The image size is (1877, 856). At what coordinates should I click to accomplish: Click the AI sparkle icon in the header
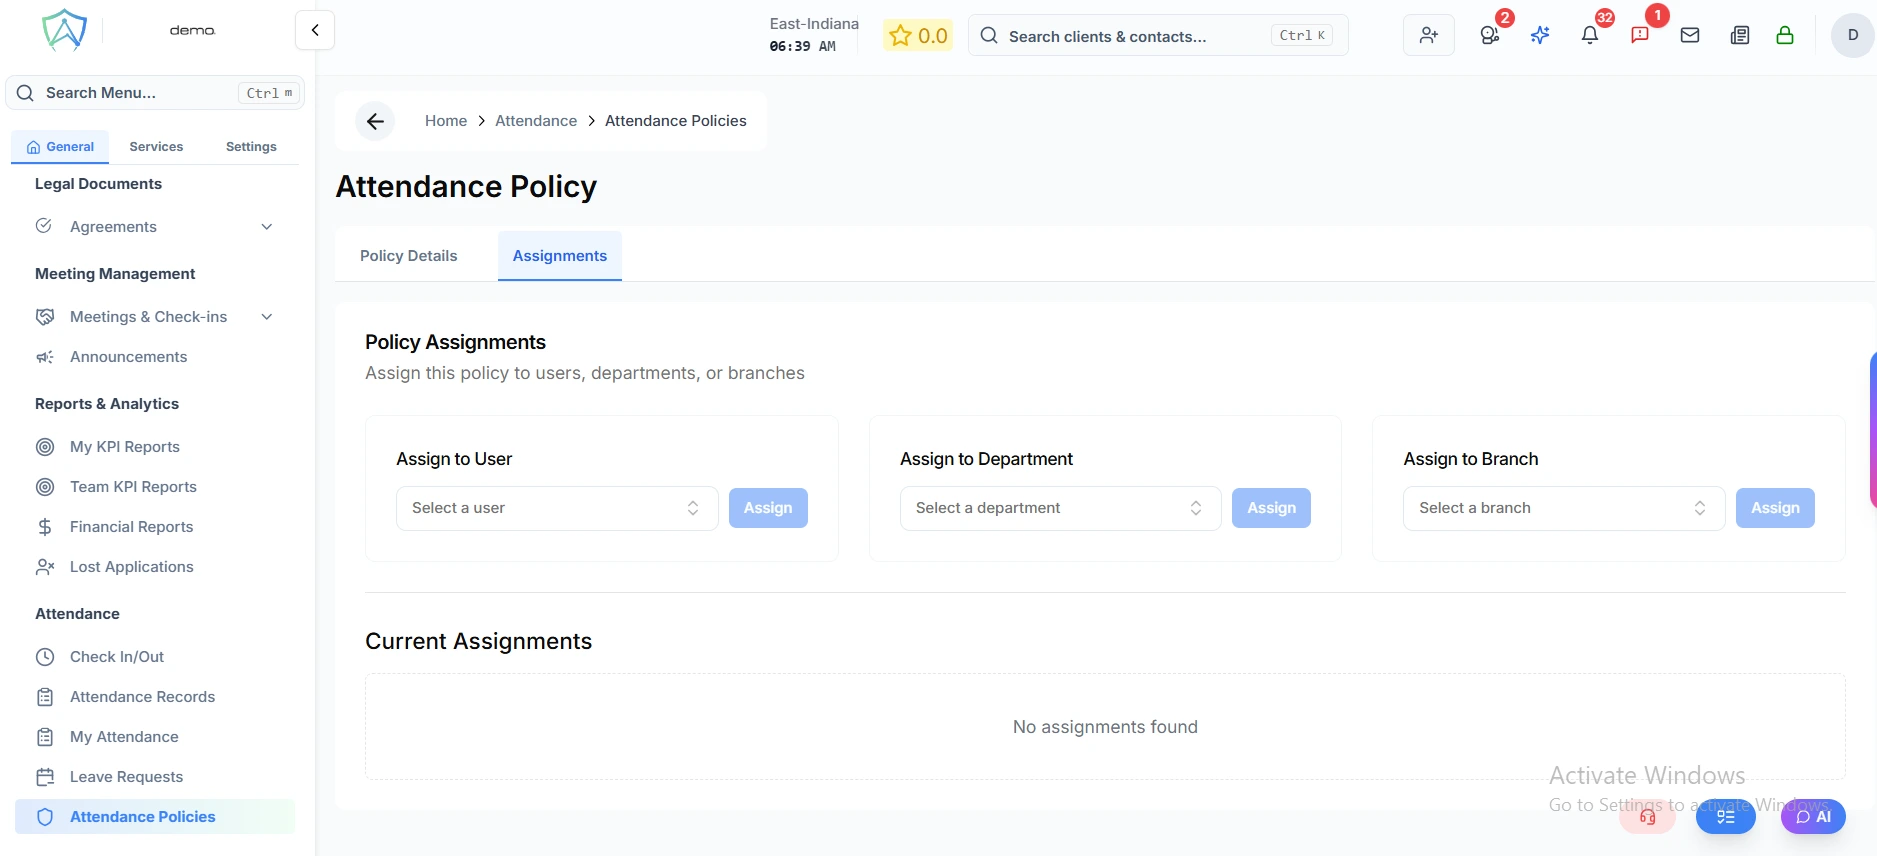point(1540,35)
